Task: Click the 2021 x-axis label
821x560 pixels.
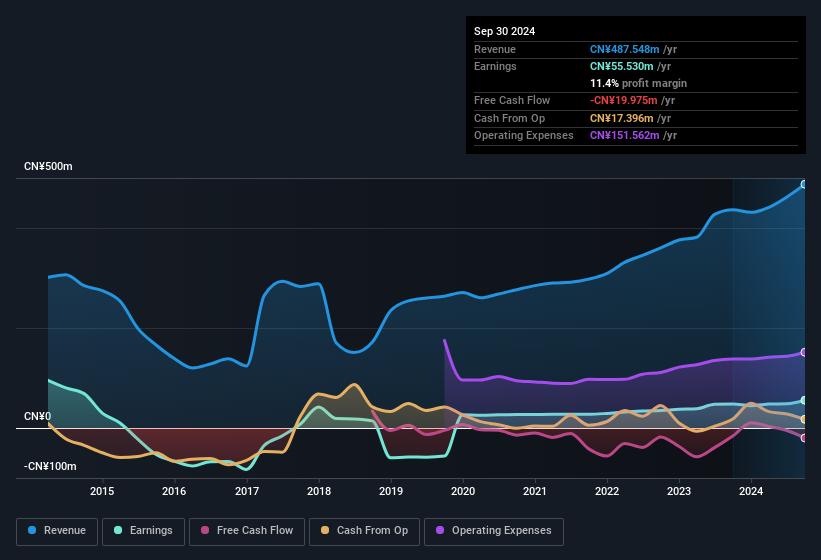Action: coord(535,491)
